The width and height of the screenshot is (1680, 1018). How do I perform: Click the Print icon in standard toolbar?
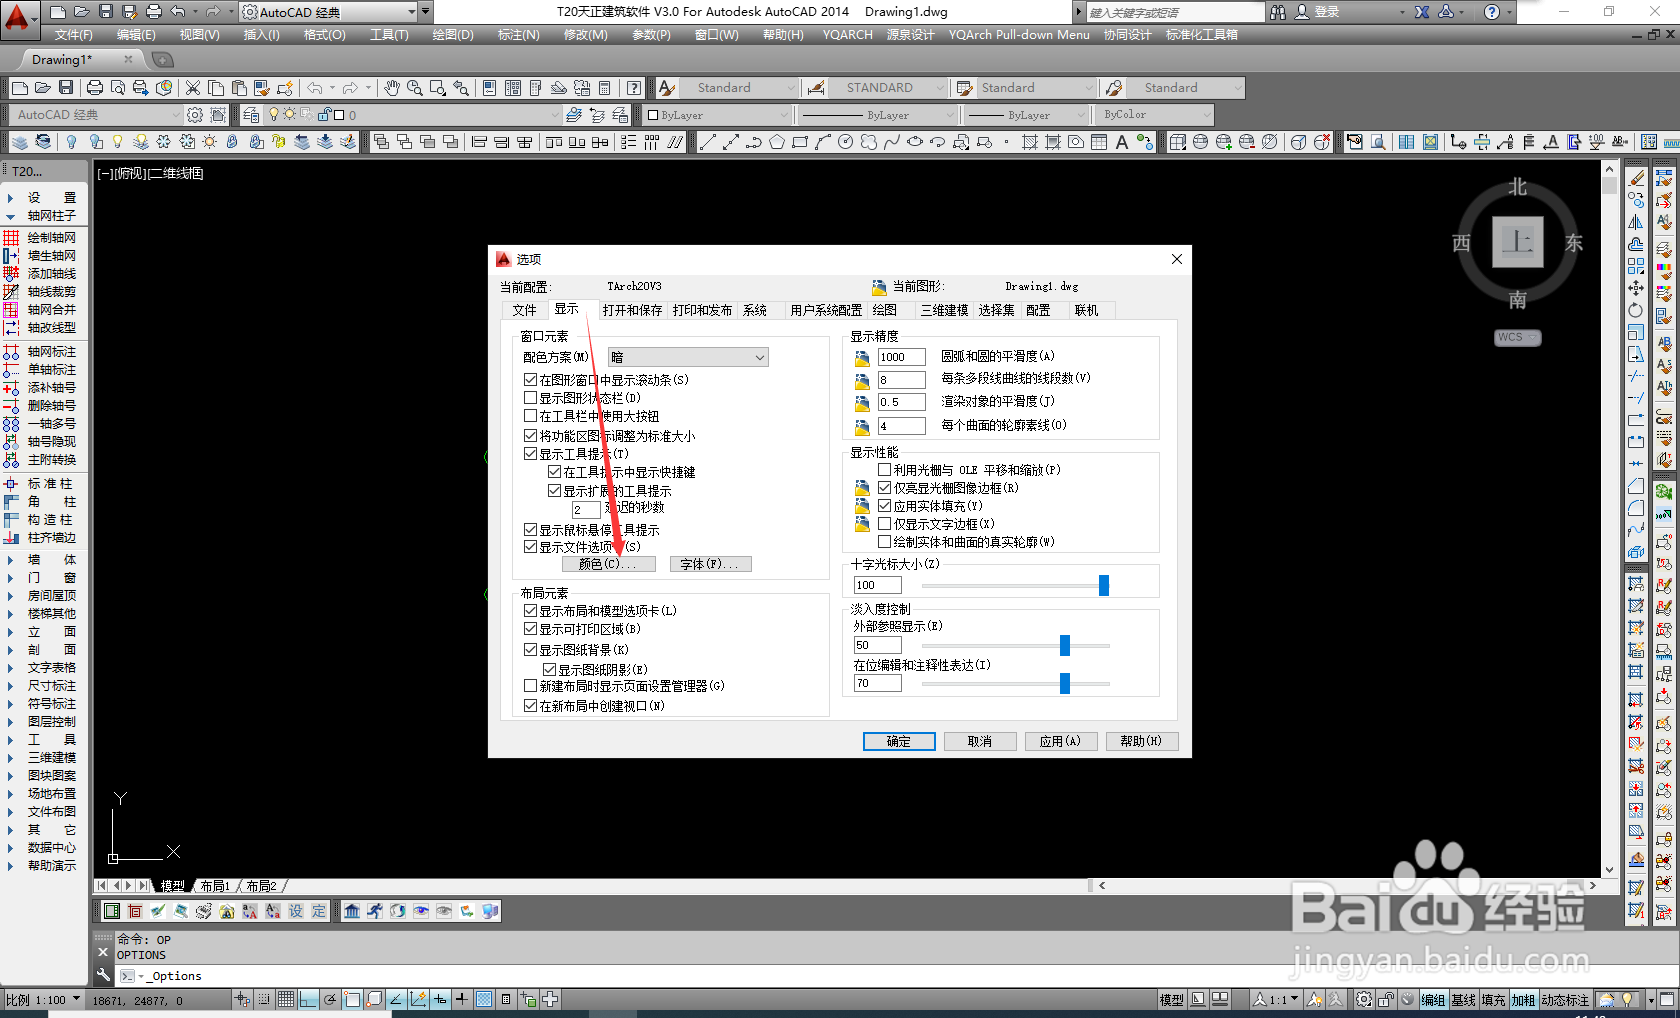95,88
